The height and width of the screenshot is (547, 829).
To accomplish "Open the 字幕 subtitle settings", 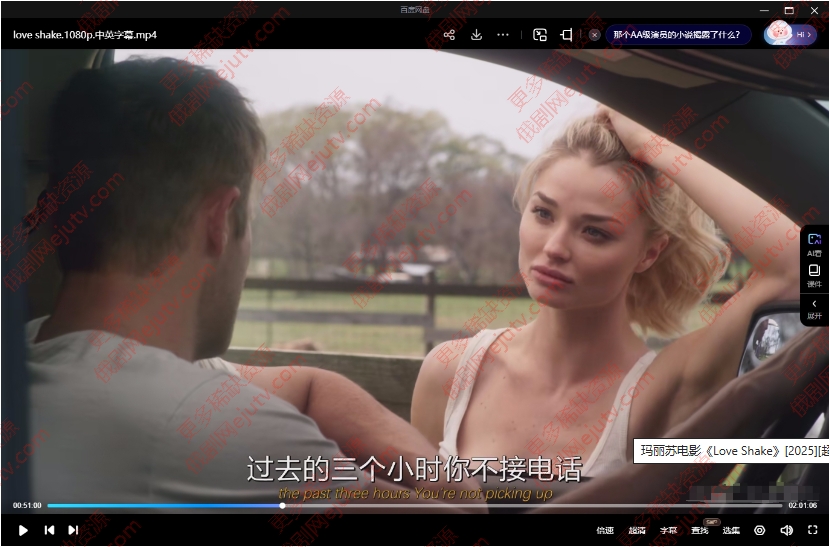I will [x=668, y=531].
